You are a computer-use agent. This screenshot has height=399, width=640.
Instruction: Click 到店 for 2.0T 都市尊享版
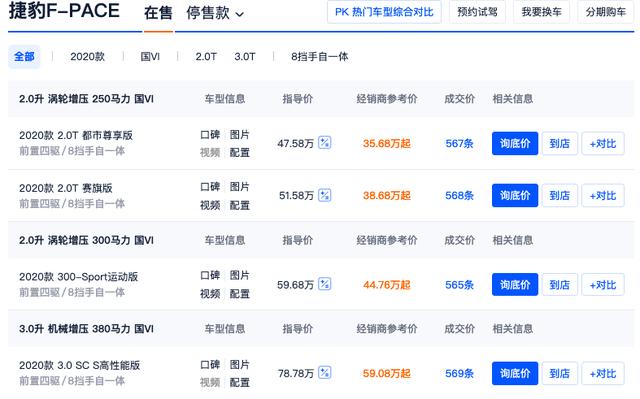click(560, 143)
